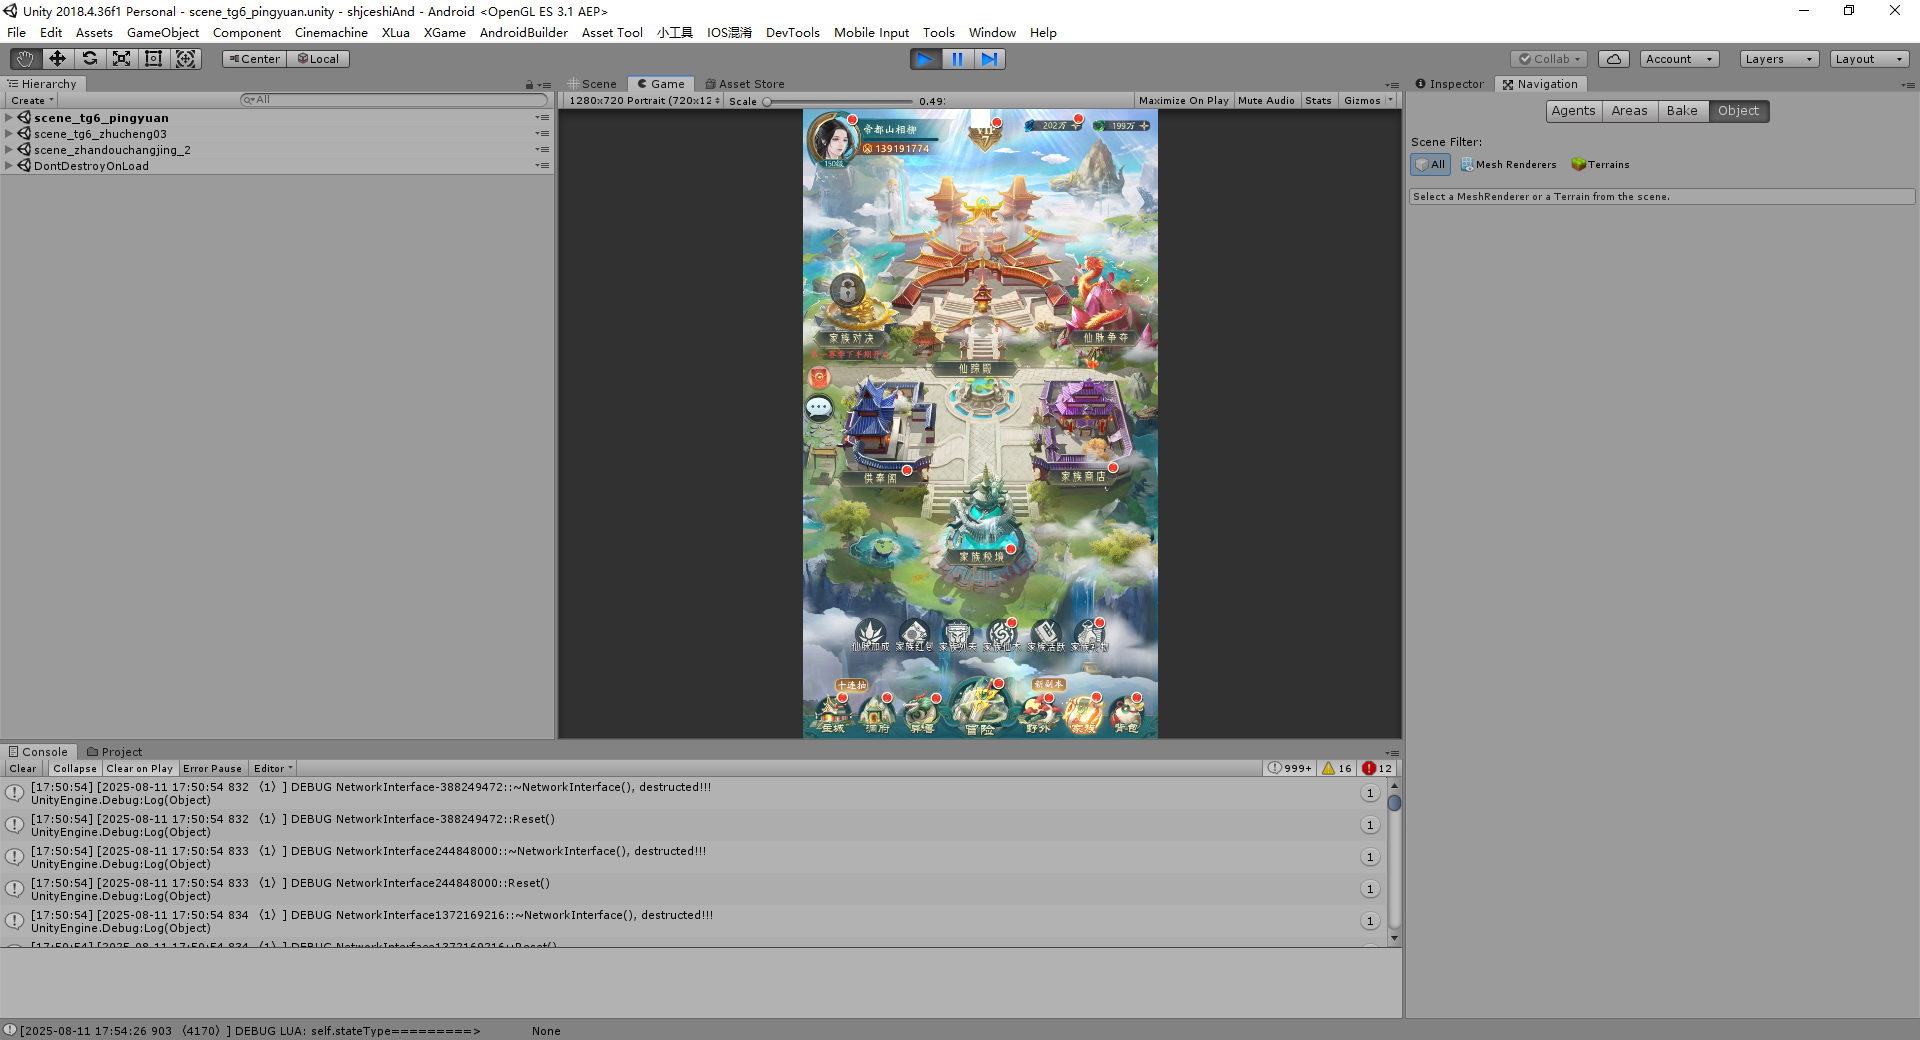Expand scene_tg6_pingyuan in Hierarchy
Image resolution: width=1920 pixels, height=1040 pixels.
(9, 118)
